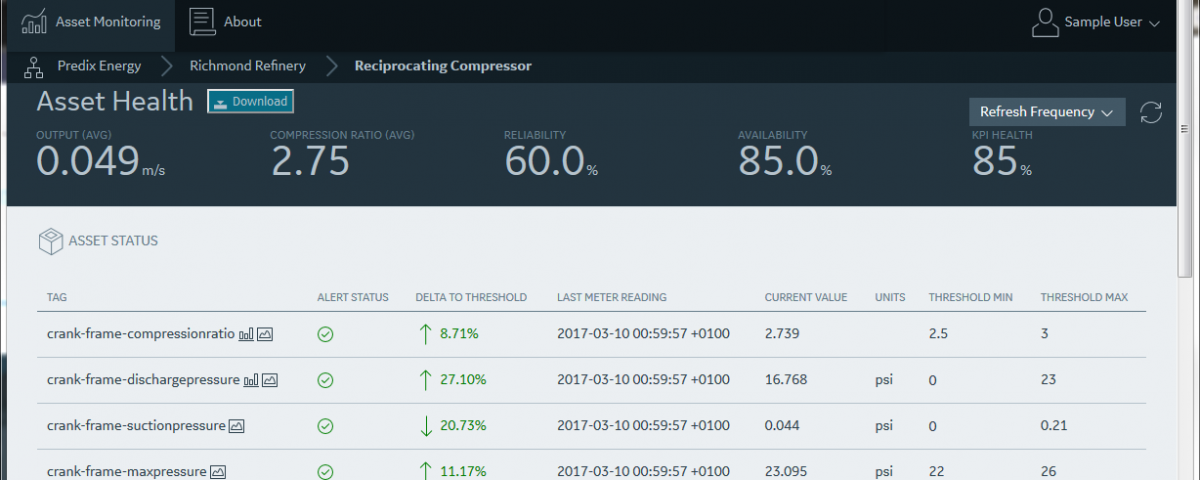This screenshot has width=1200, height=480.
Task: Click the TAG column header
Action: (x=57, y=298)
